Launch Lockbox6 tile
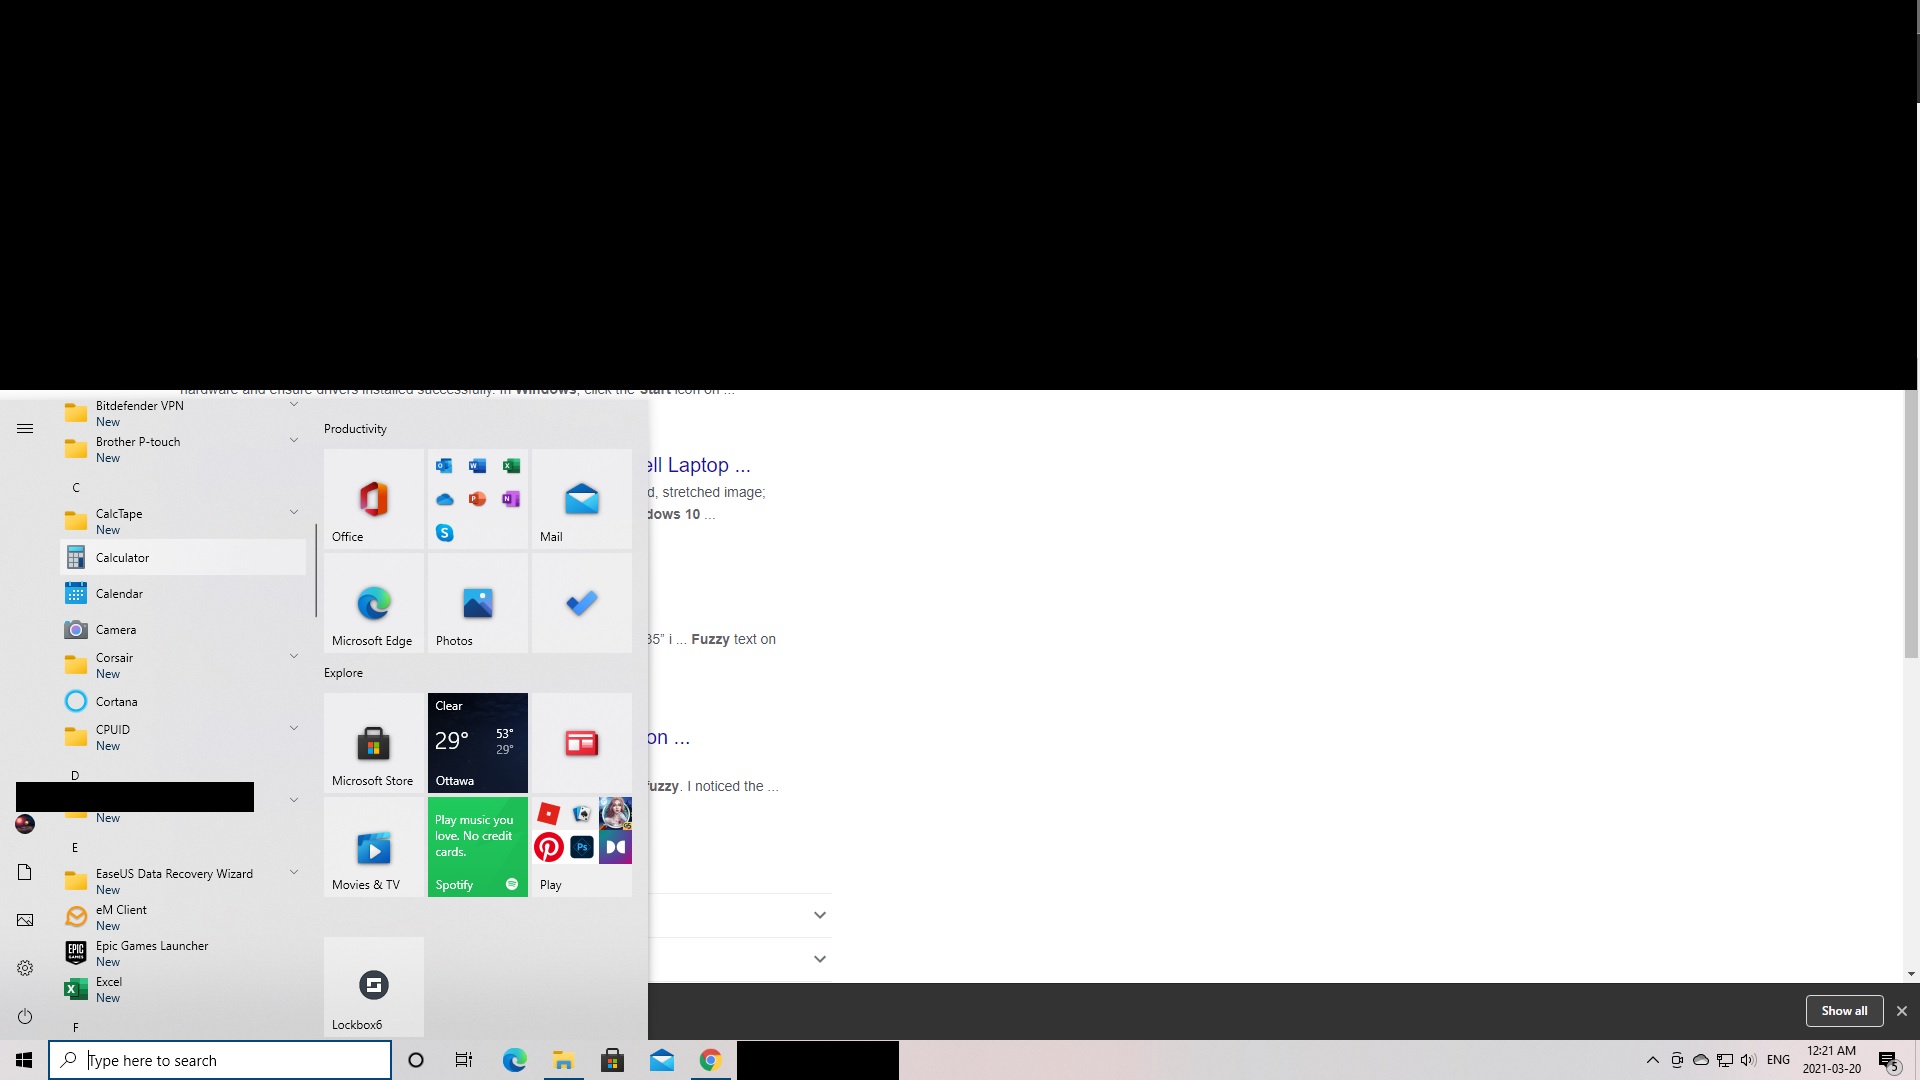Viewport: 1920px width, 1080px height. (374, 986)
